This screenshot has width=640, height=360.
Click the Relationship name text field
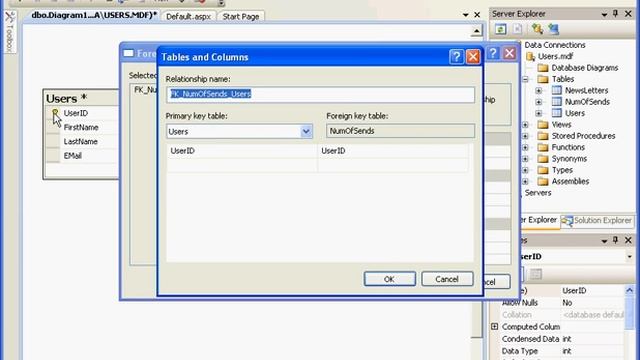320,94
